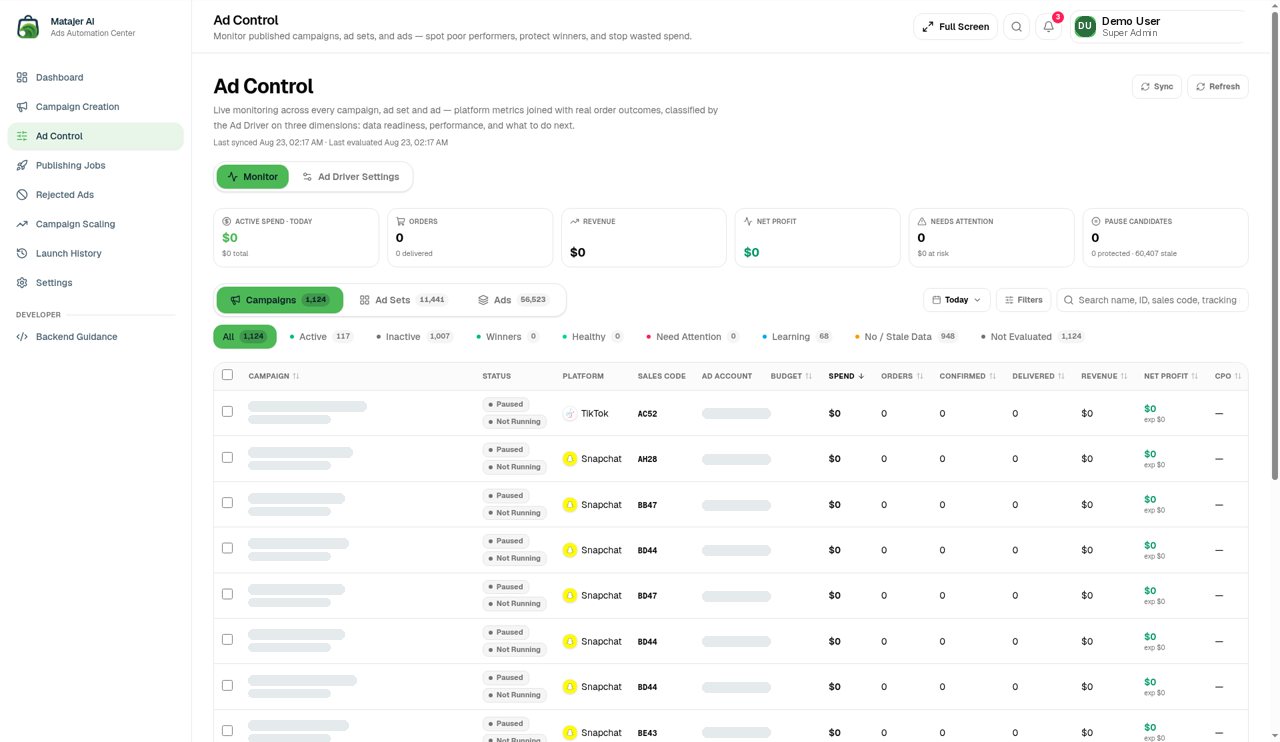Click the Matajer AI logo icon
Screen dimensions: 1280x742
[x=28, y=27]
